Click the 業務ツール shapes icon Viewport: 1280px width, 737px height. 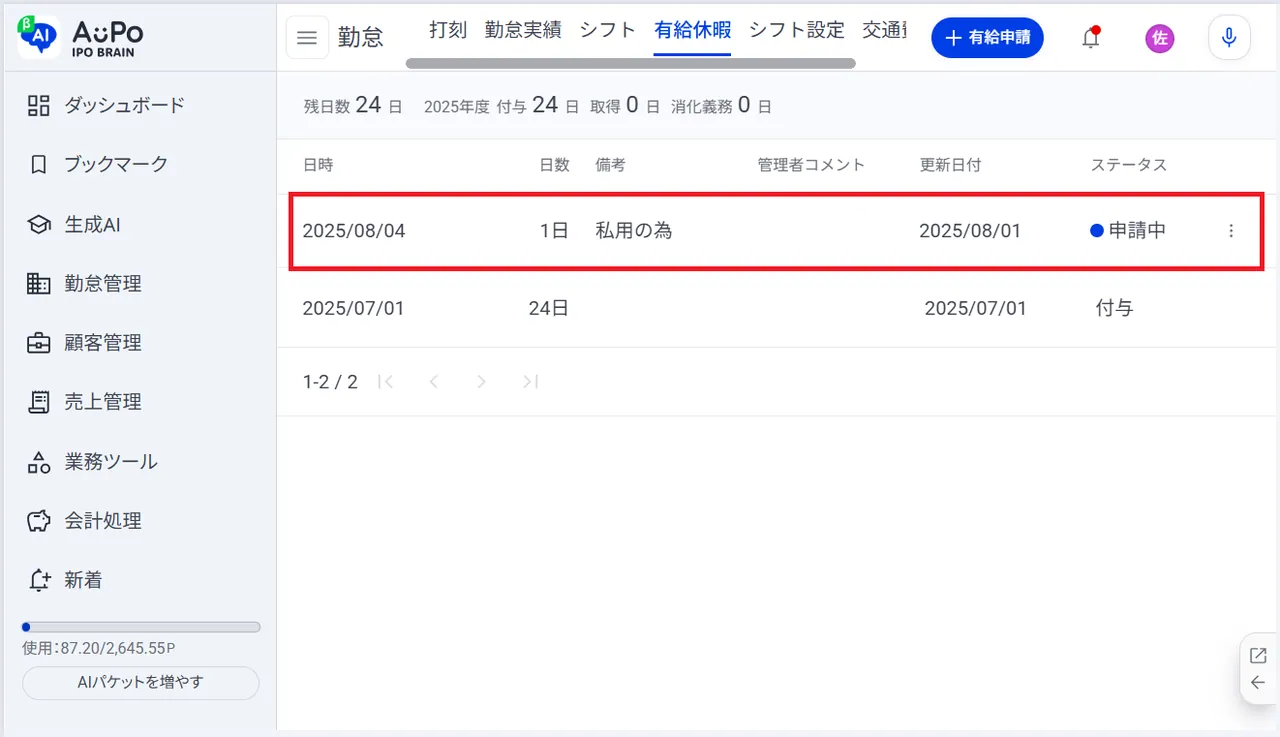[38, 462]
